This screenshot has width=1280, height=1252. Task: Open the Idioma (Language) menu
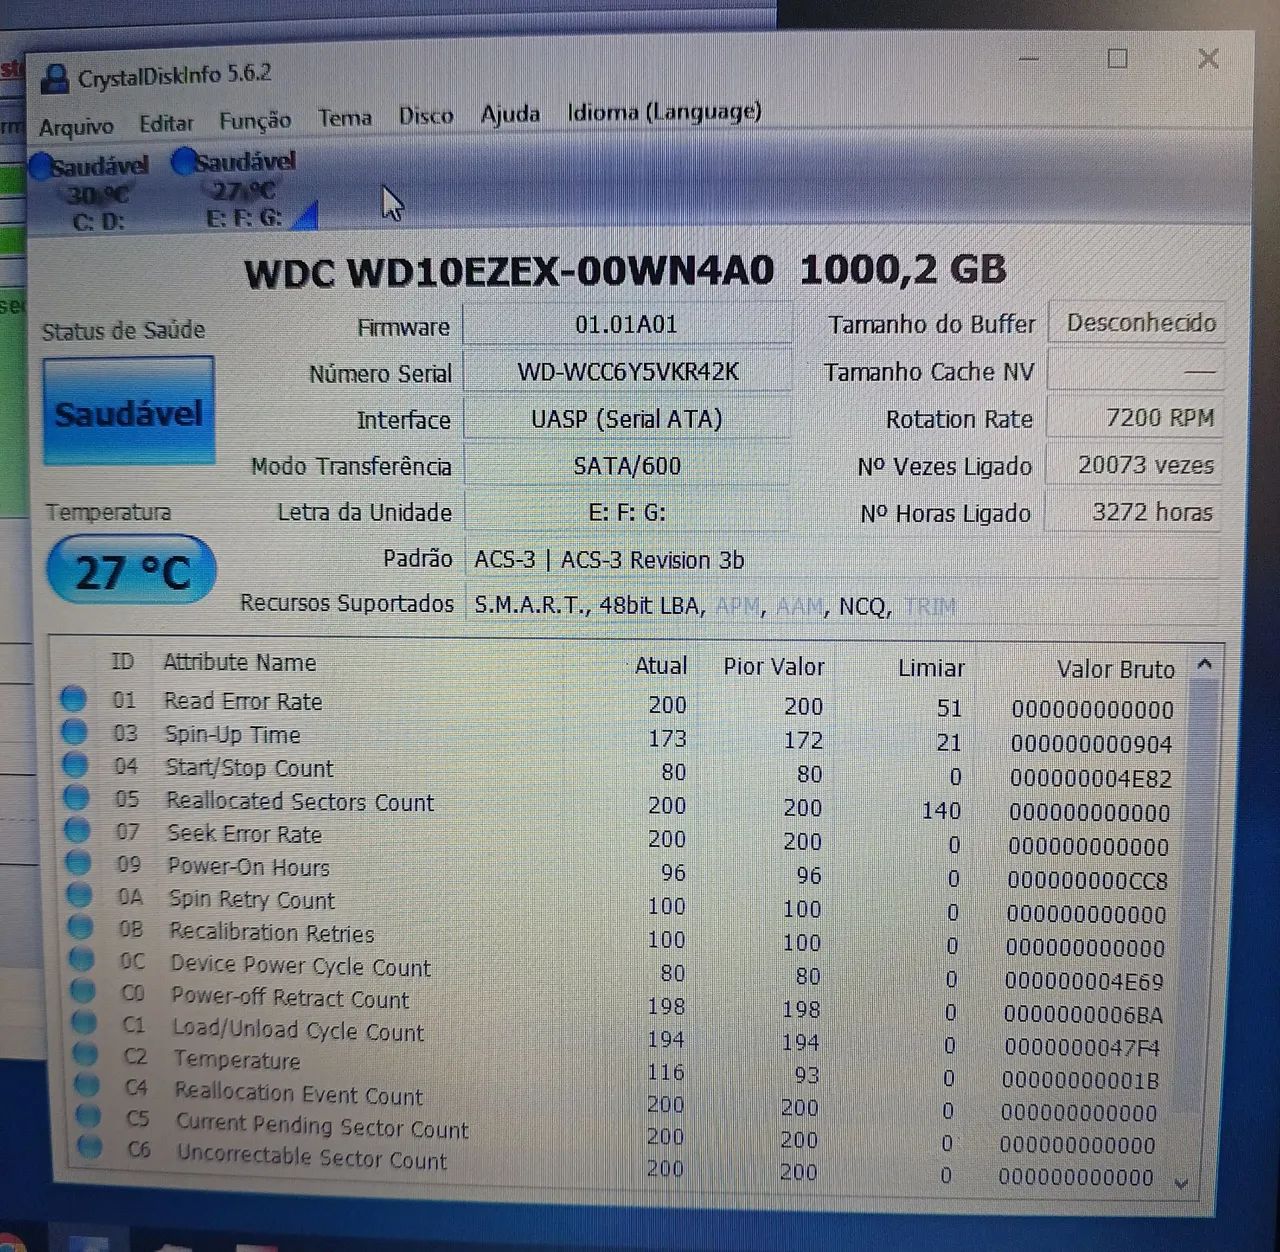click(x=664, y=112)
